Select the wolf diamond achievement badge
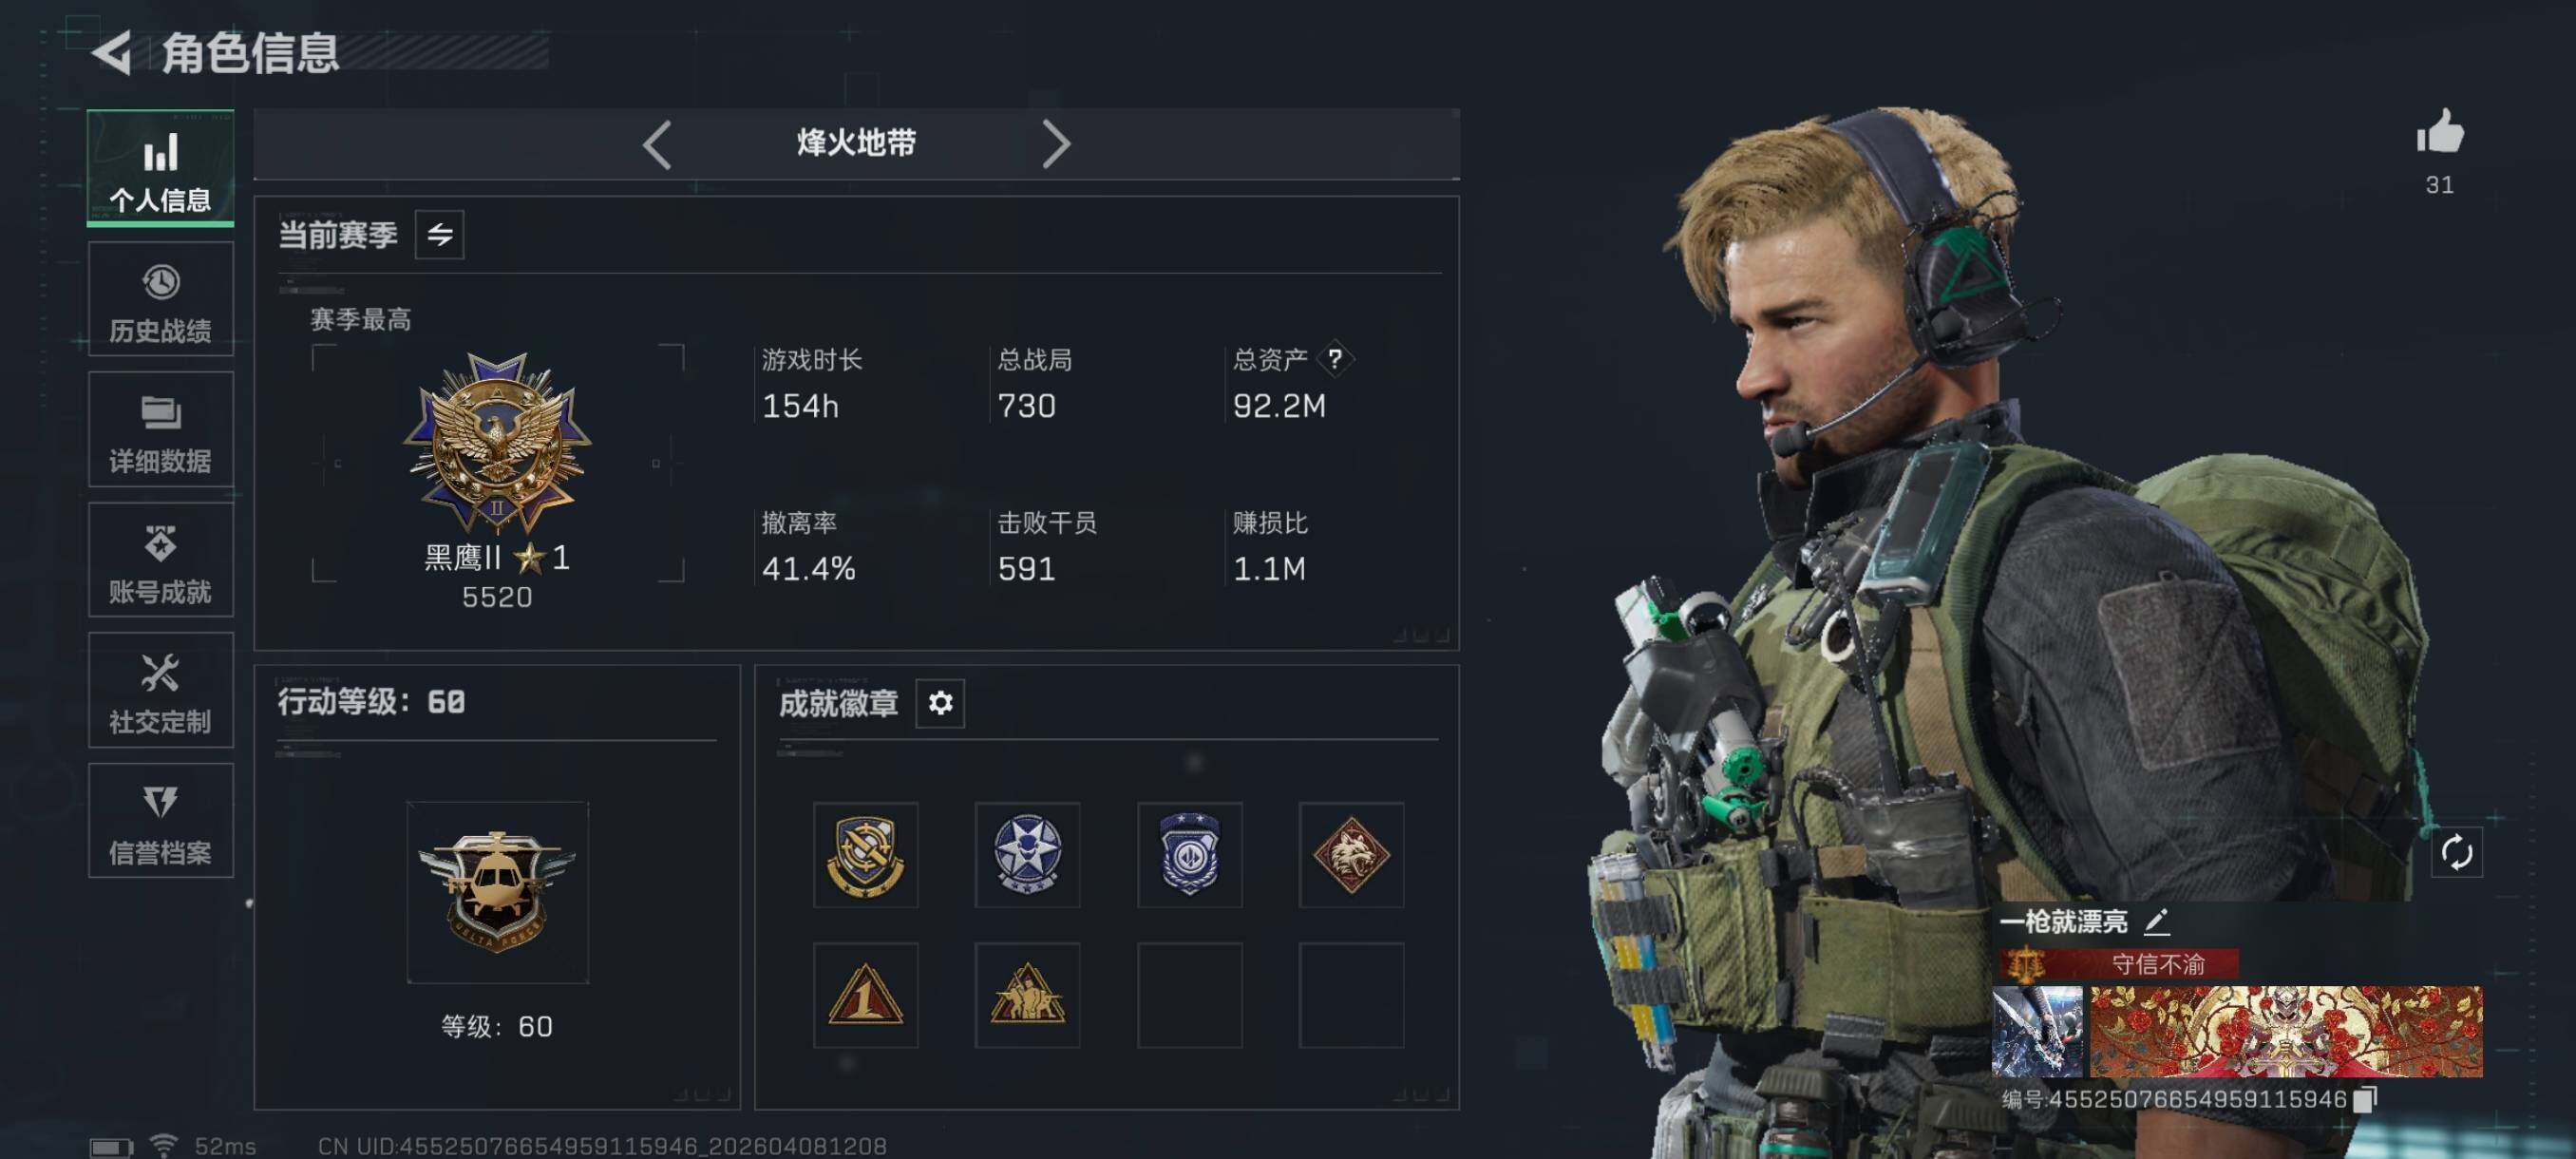2576x1159 pixels. point(1351,855)
